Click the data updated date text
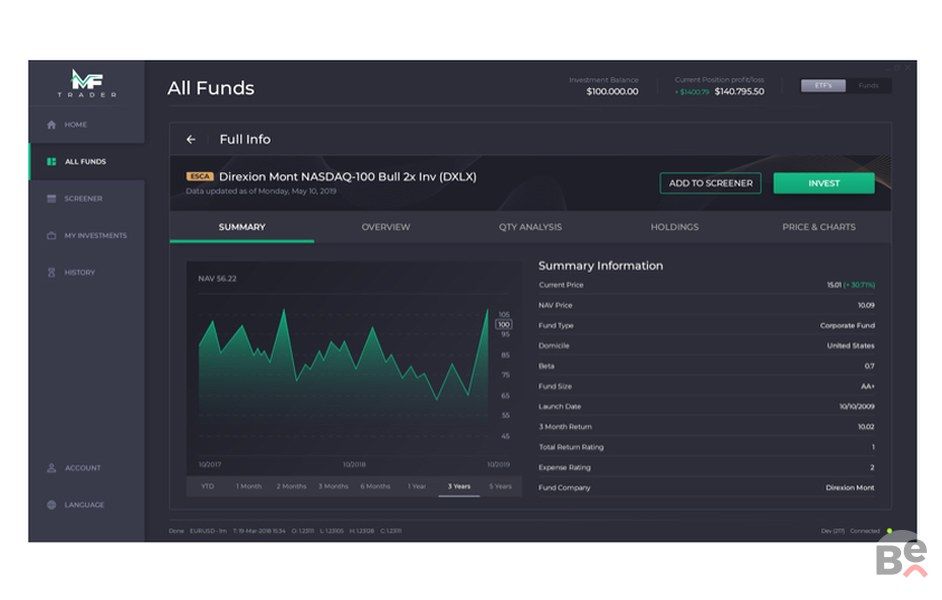This screenshot has height=600, width=942. point(261,191)
